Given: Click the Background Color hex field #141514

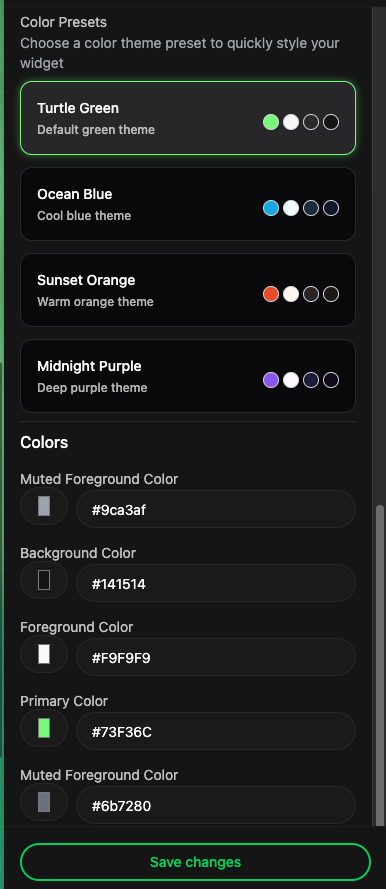Looking at the screenshot, I should pyautogui.click(x=216, y=583).
